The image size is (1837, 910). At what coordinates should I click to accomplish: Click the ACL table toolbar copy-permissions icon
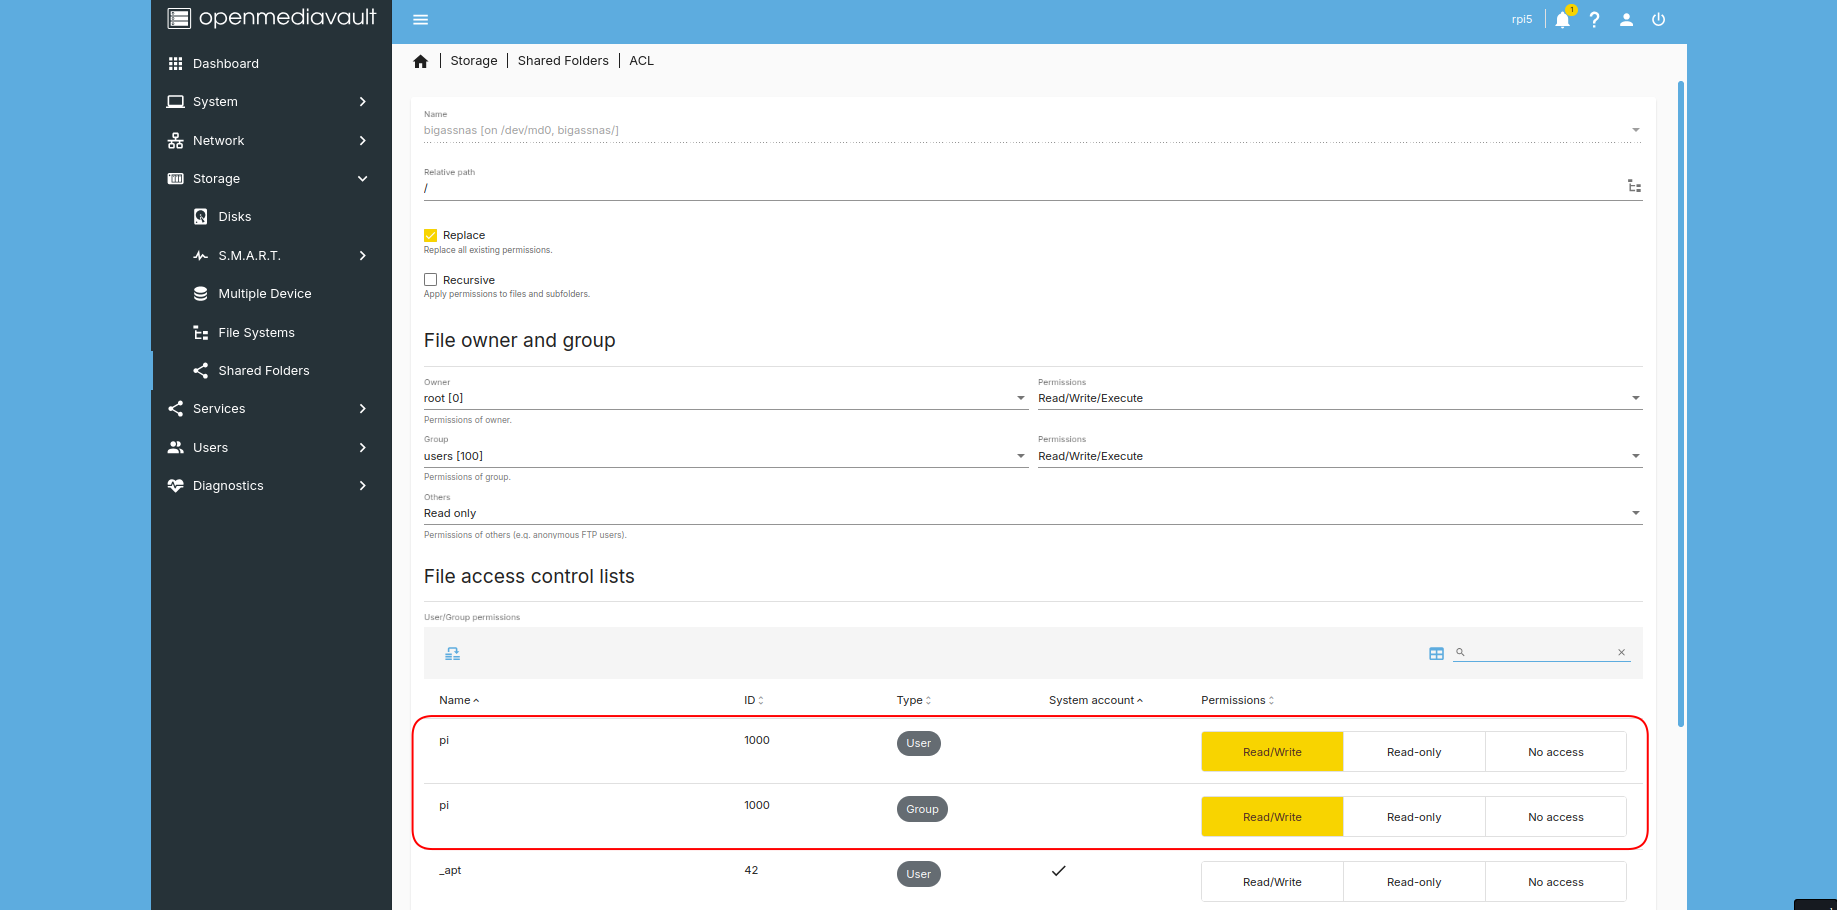(x=453, y=654)
